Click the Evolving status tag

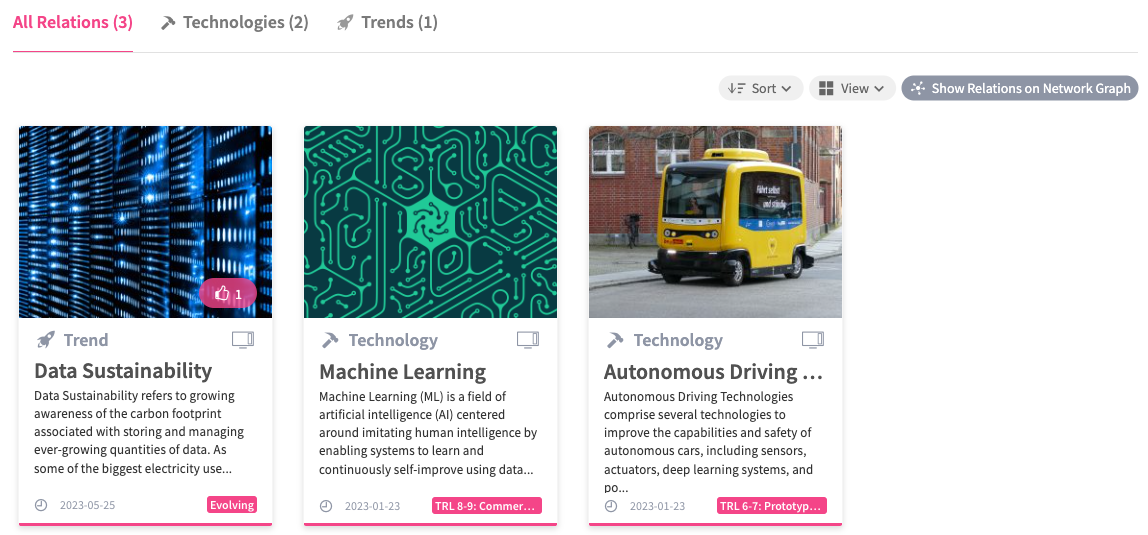[232, 505]
